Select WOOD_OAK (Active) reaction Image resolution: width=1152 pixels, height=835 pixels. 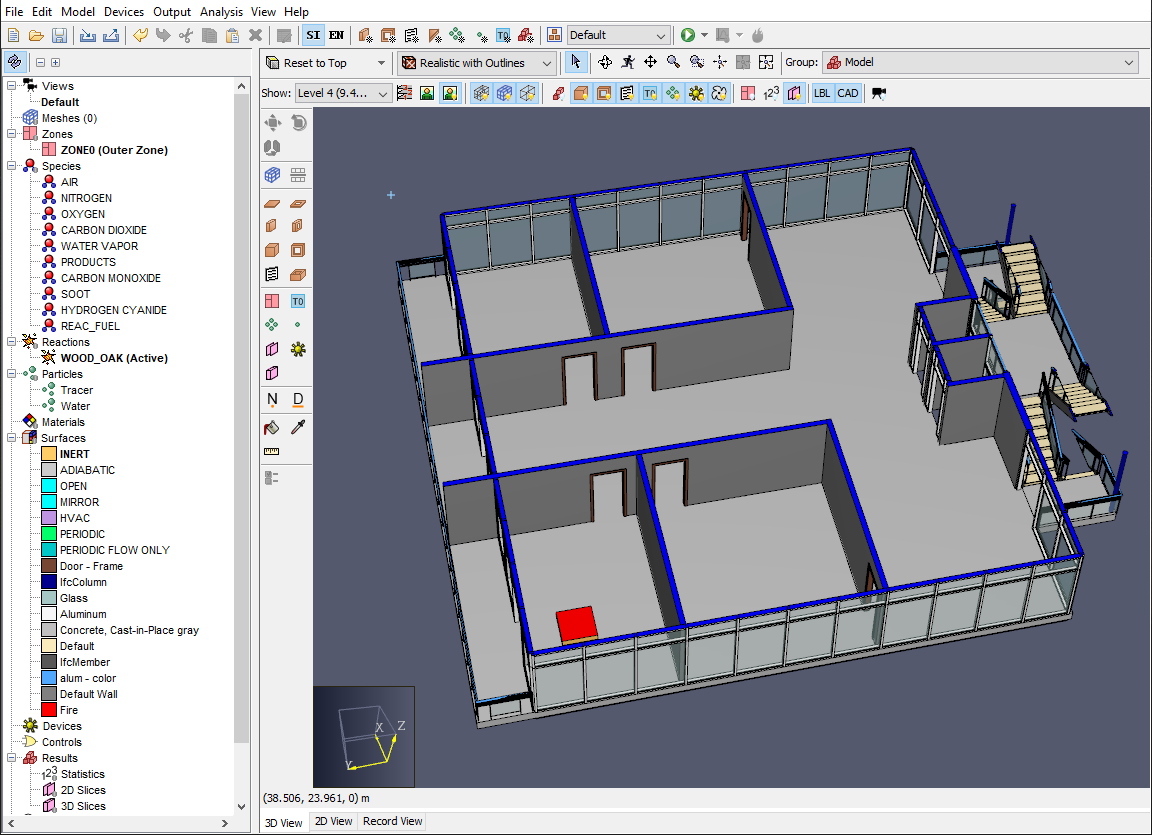click(x=114, y=358)
